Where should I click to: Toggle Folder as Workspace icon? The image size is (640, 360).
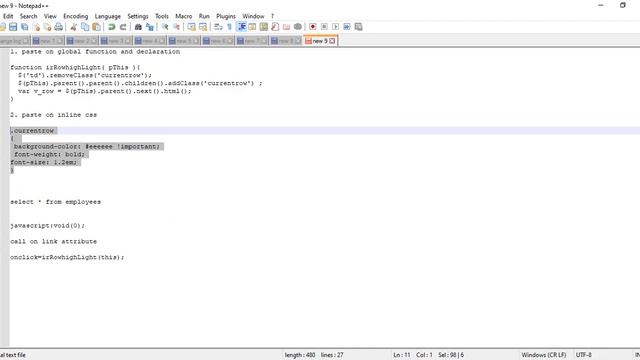coord(287,27)
